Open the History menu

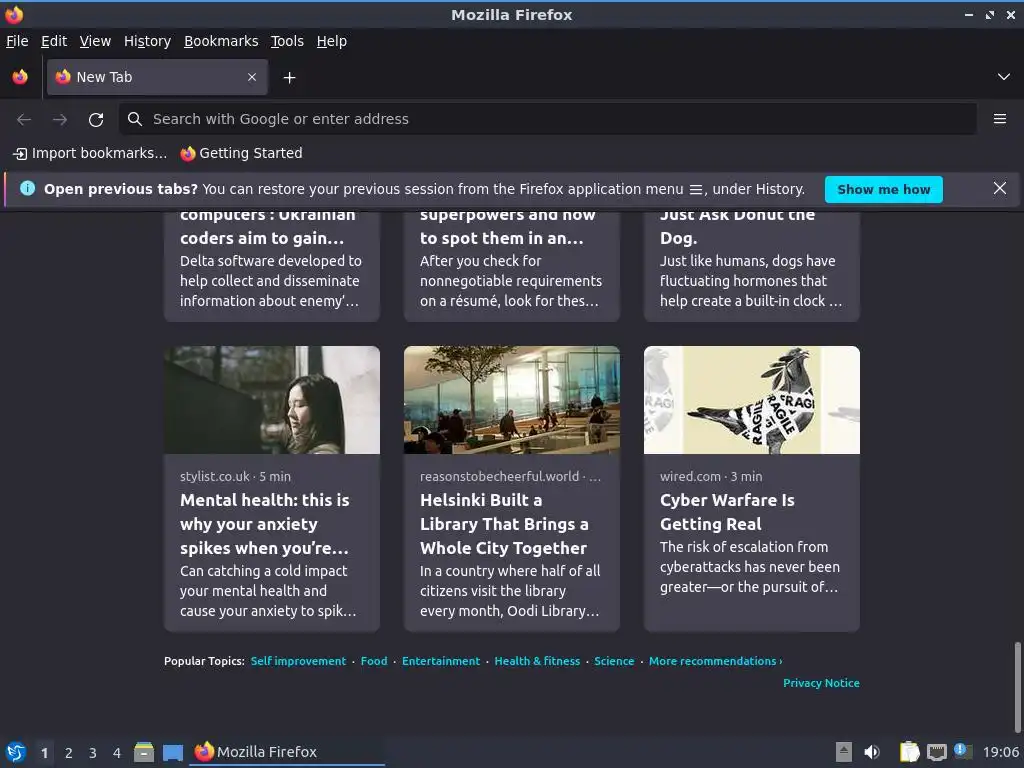[x=147, y=41]
